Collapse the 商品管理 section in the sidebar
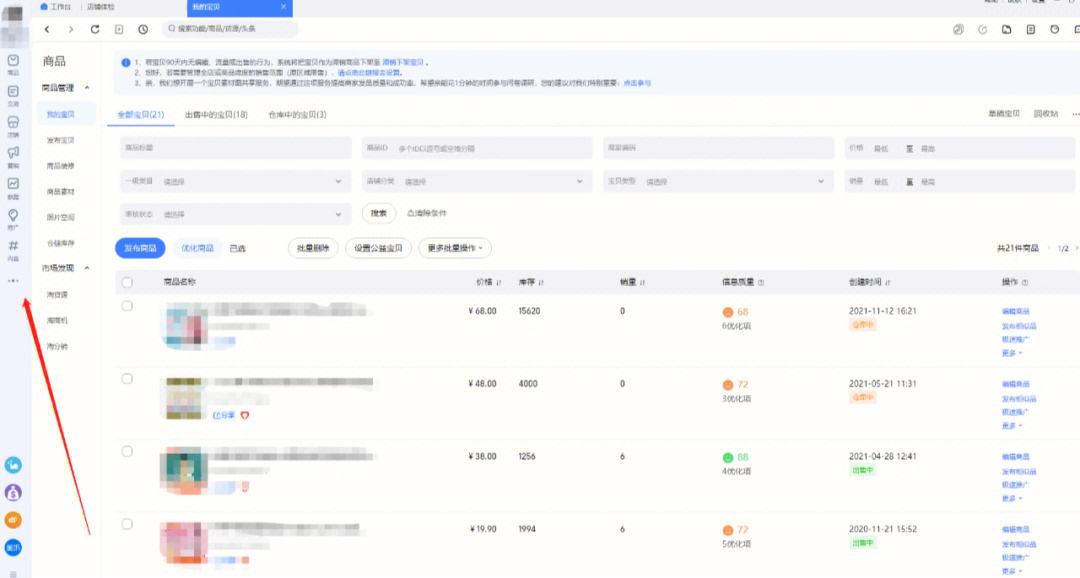Viewport: 1080px width, 578px height. [86, 88]
